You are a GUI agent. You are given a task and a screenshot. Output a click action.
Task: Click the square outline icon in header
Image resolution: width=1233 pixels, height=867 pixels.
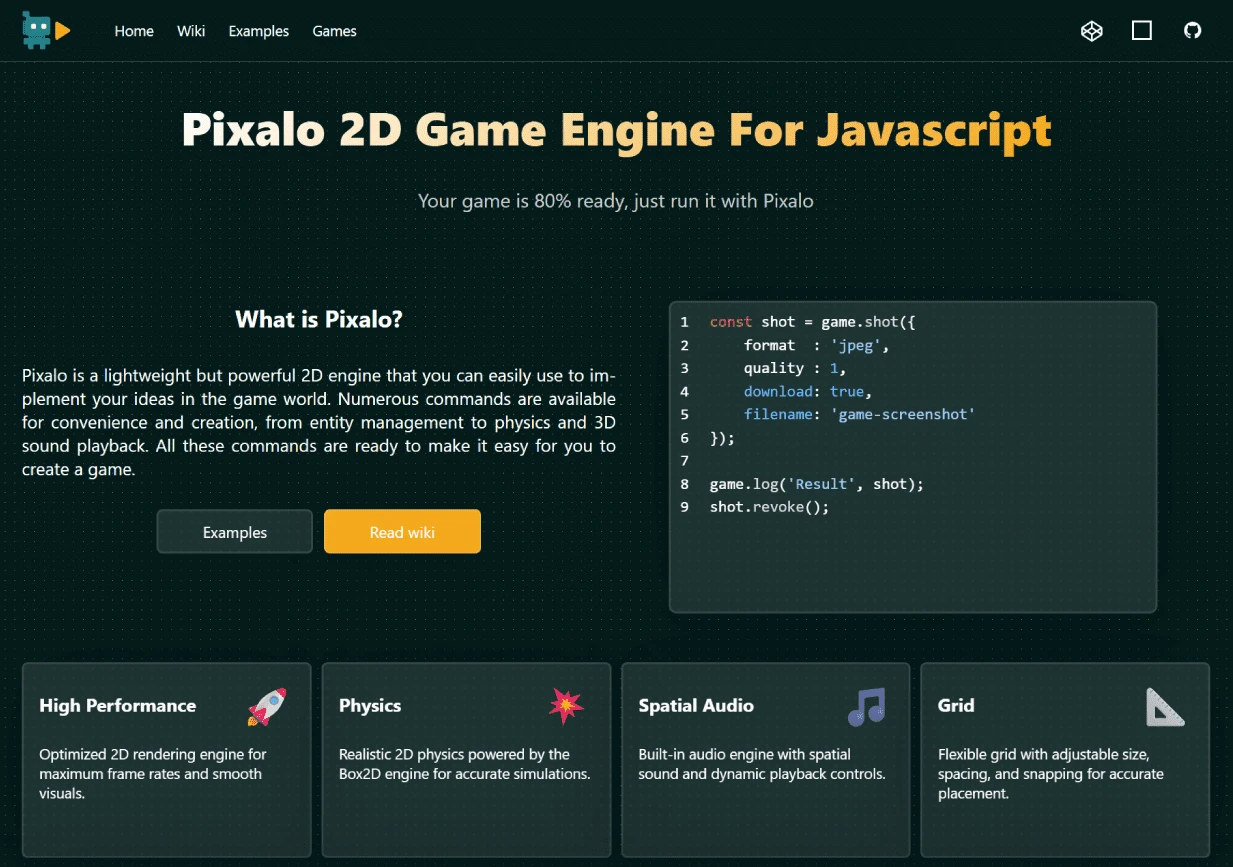click(x=1141, y=31)
